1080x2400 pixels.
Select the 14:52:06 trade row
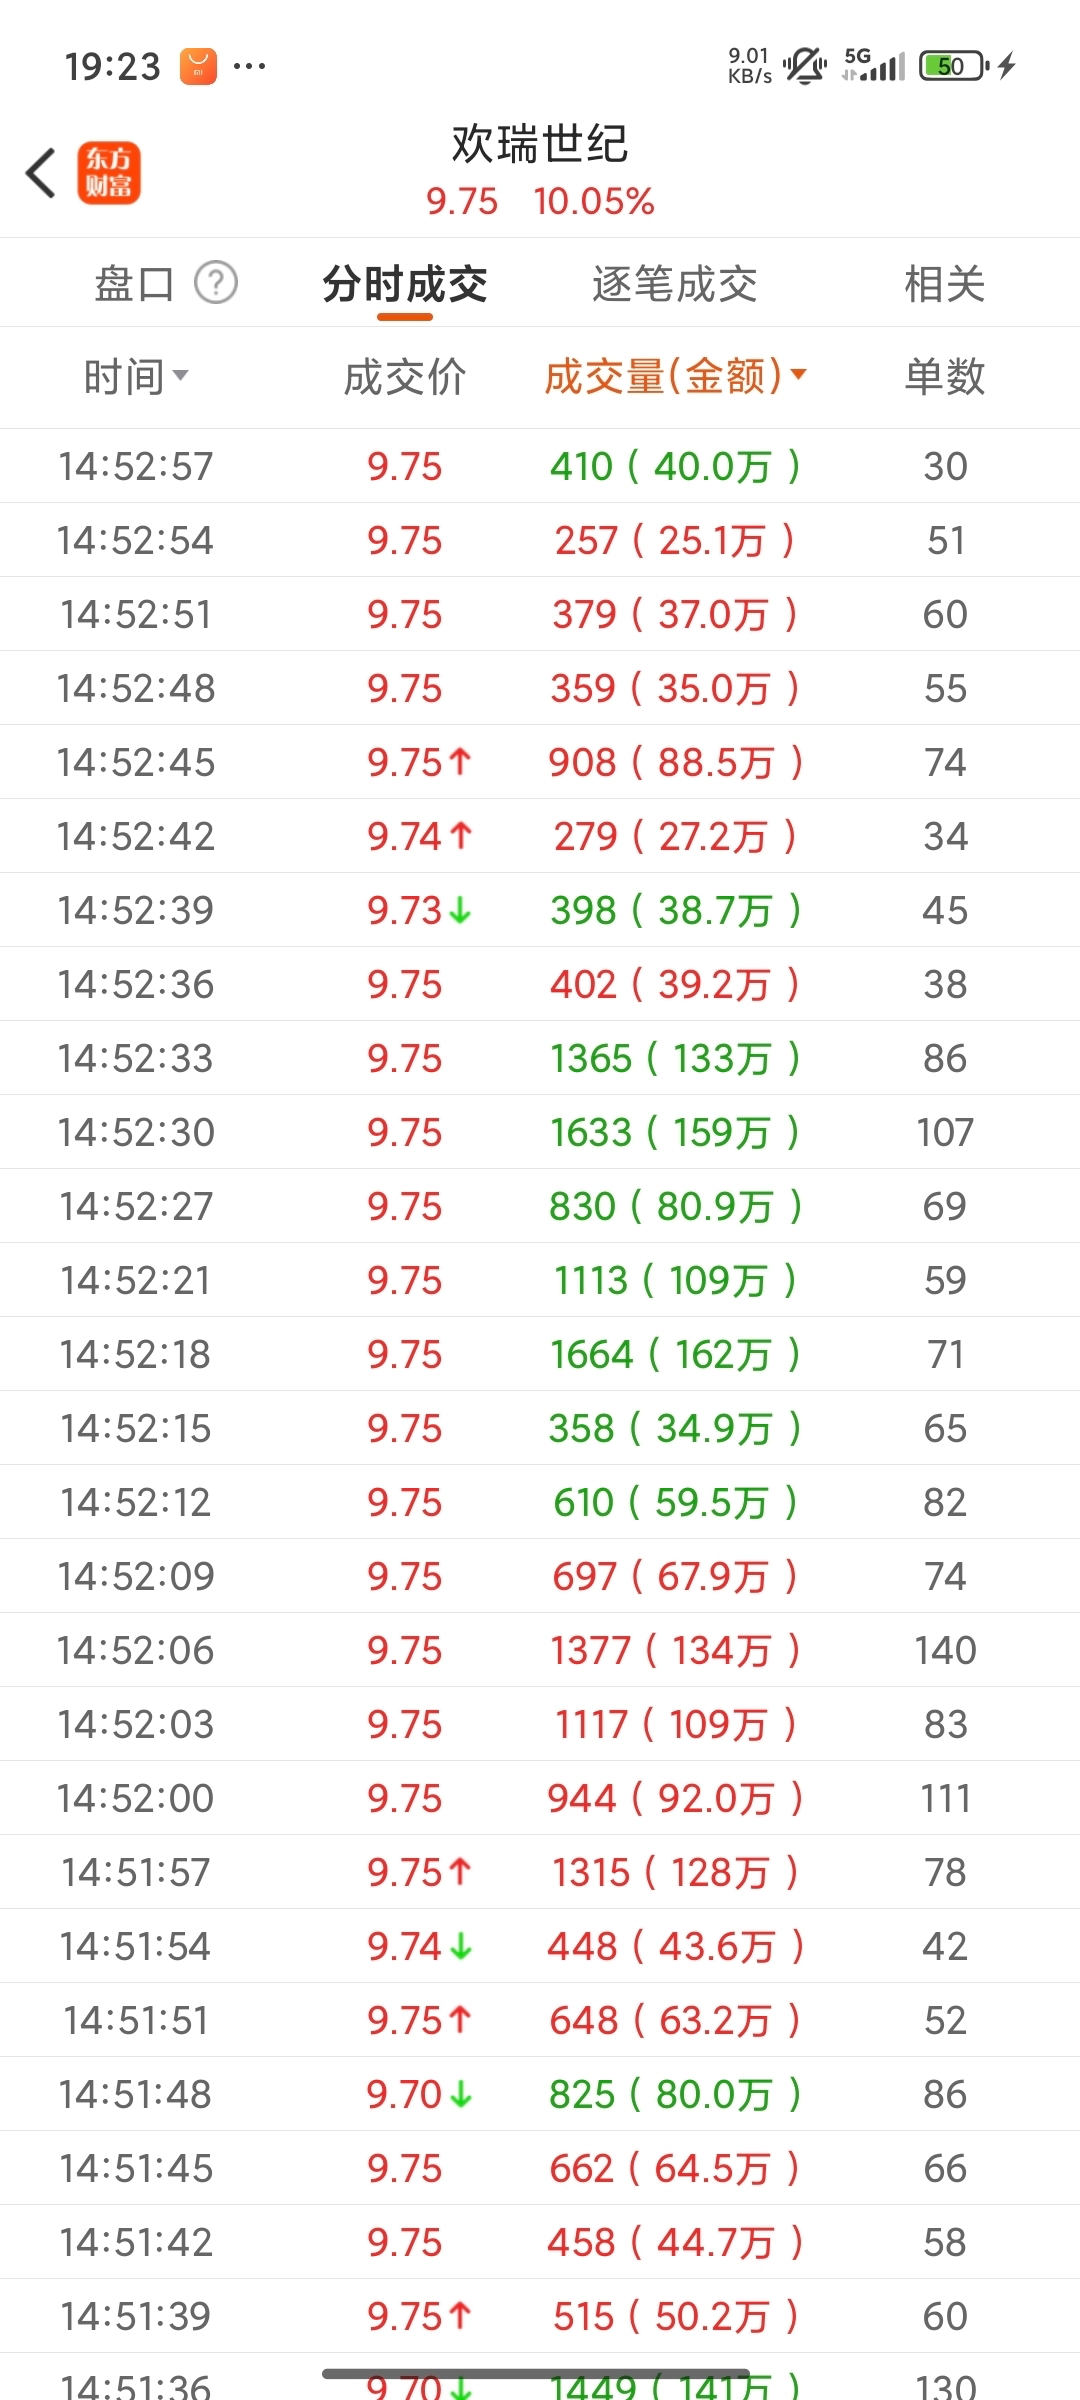540,1650
